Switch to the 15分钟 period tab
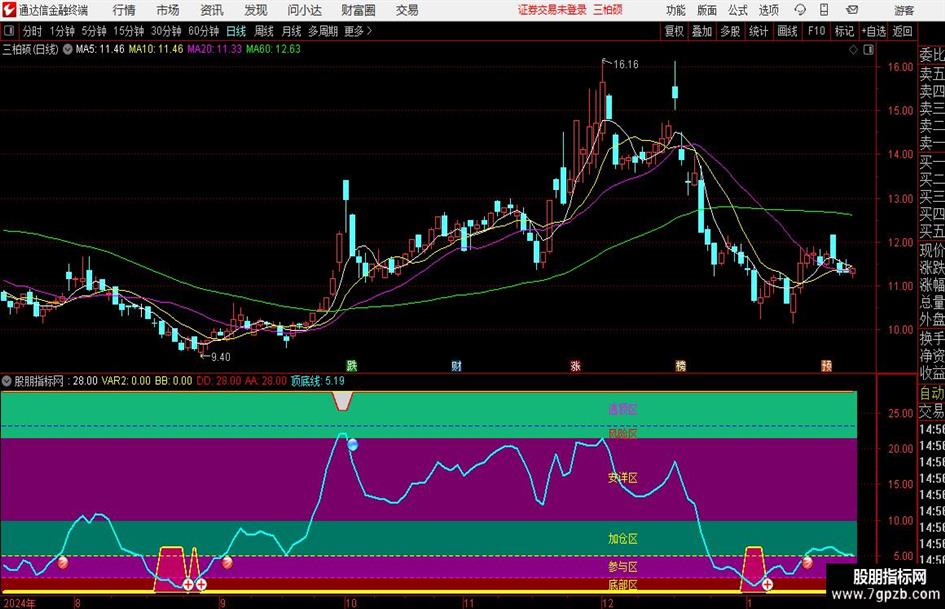 coord(129,31)
